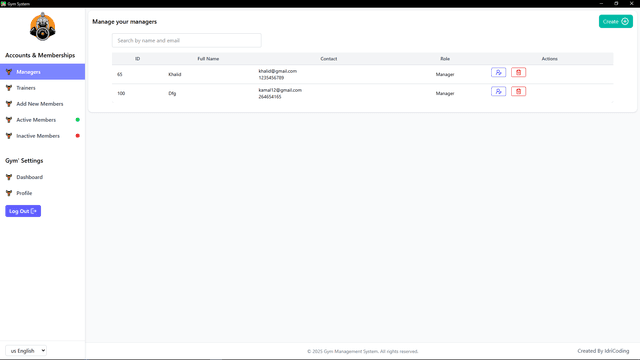Click the Accounts & Memberships heading
Image resolution: width=640 pixels, height=360 pixels.
(x=40, y=55)
